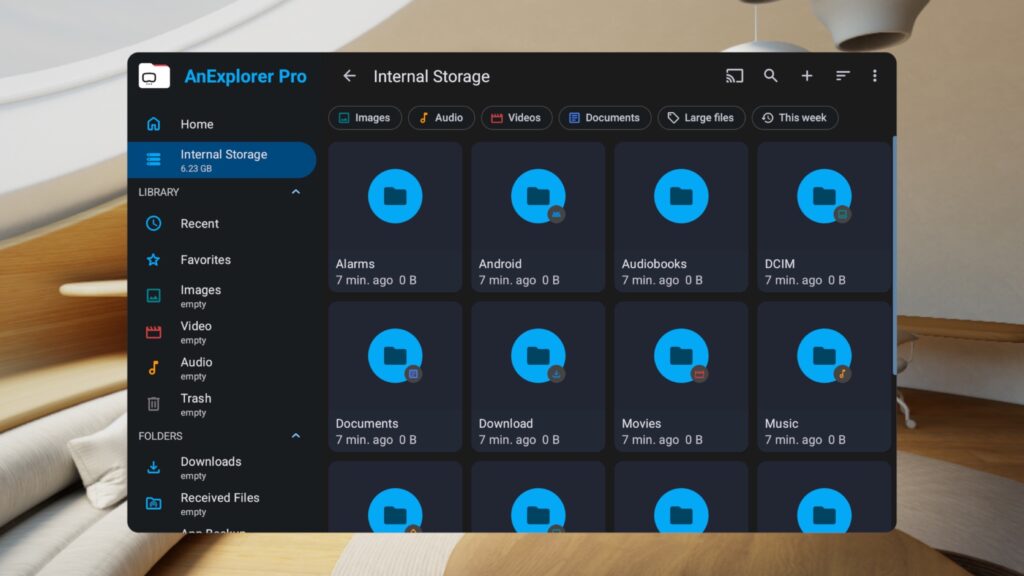Click the Cast icon to screen mirror
The image size is (1024, 576).
click(735, 75)
